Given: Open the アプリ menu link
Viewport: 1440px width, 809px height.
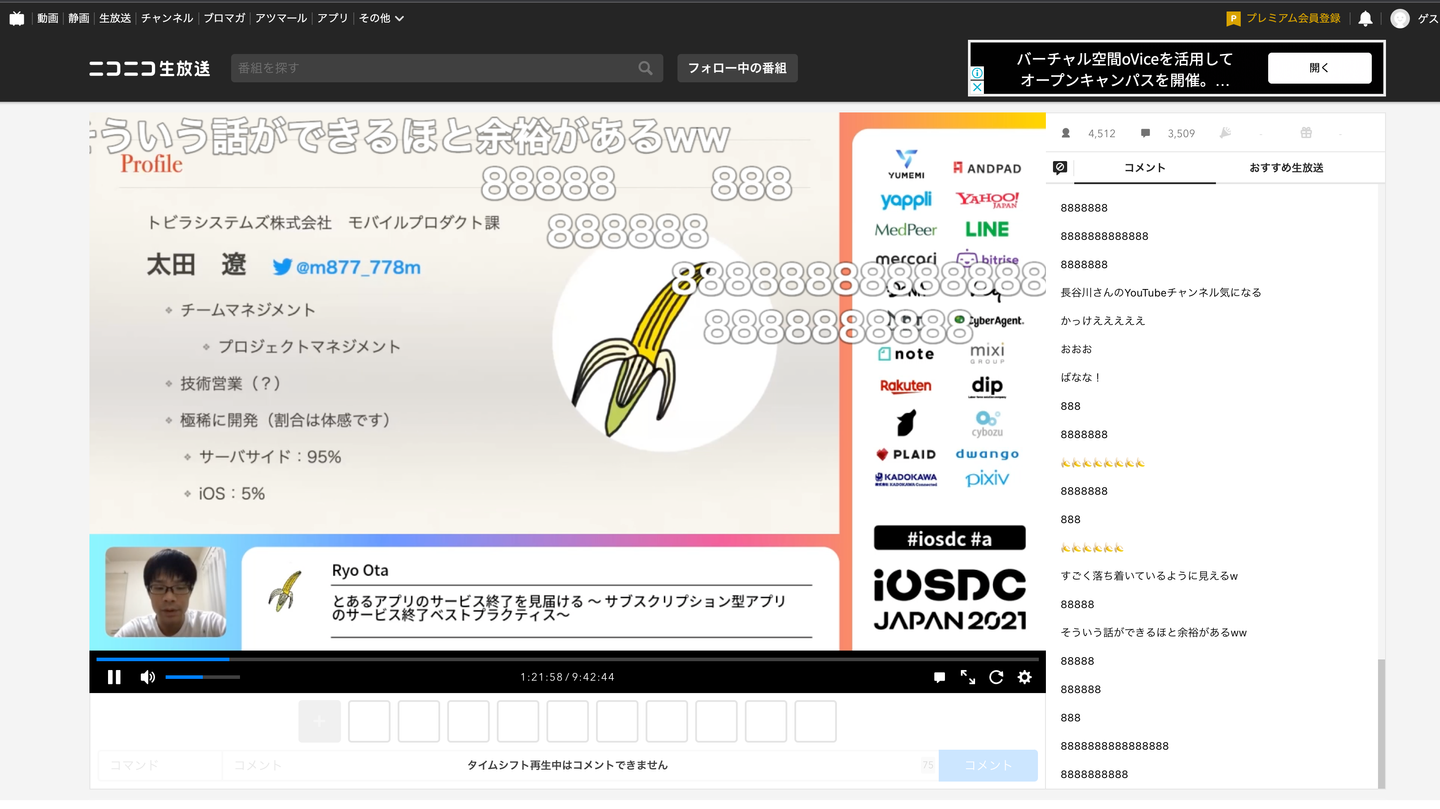Looking at the screenshot, I should (333, 18).
